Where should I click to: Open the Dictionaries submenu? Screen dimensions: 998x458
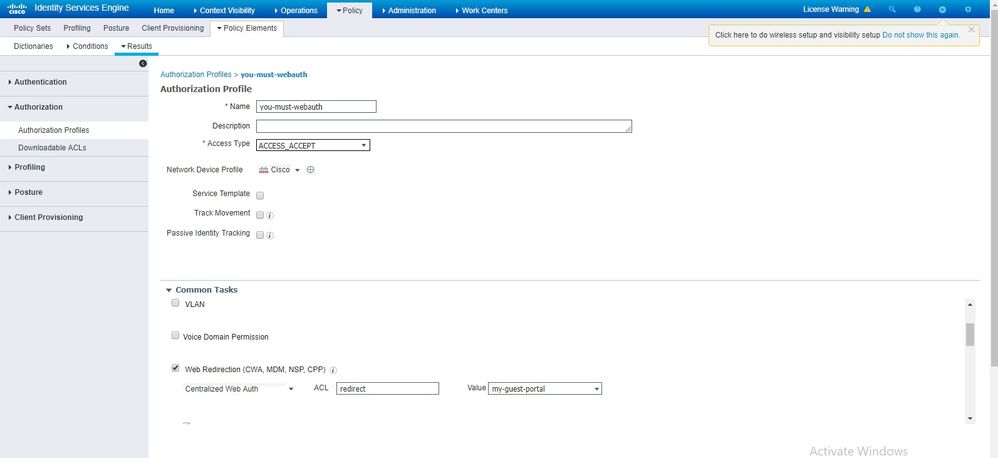pos(33,46)
